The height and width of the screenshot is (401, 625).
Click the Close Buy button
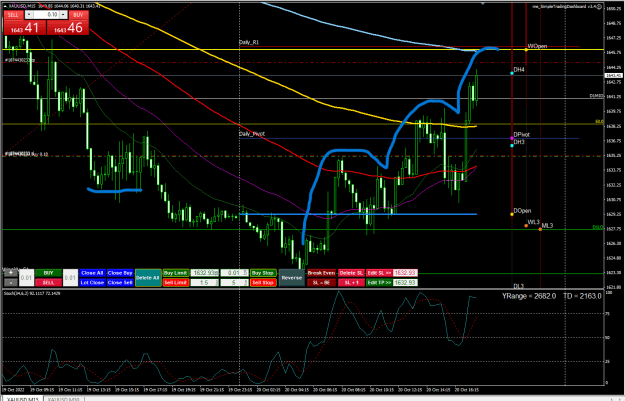pos(120,273)
